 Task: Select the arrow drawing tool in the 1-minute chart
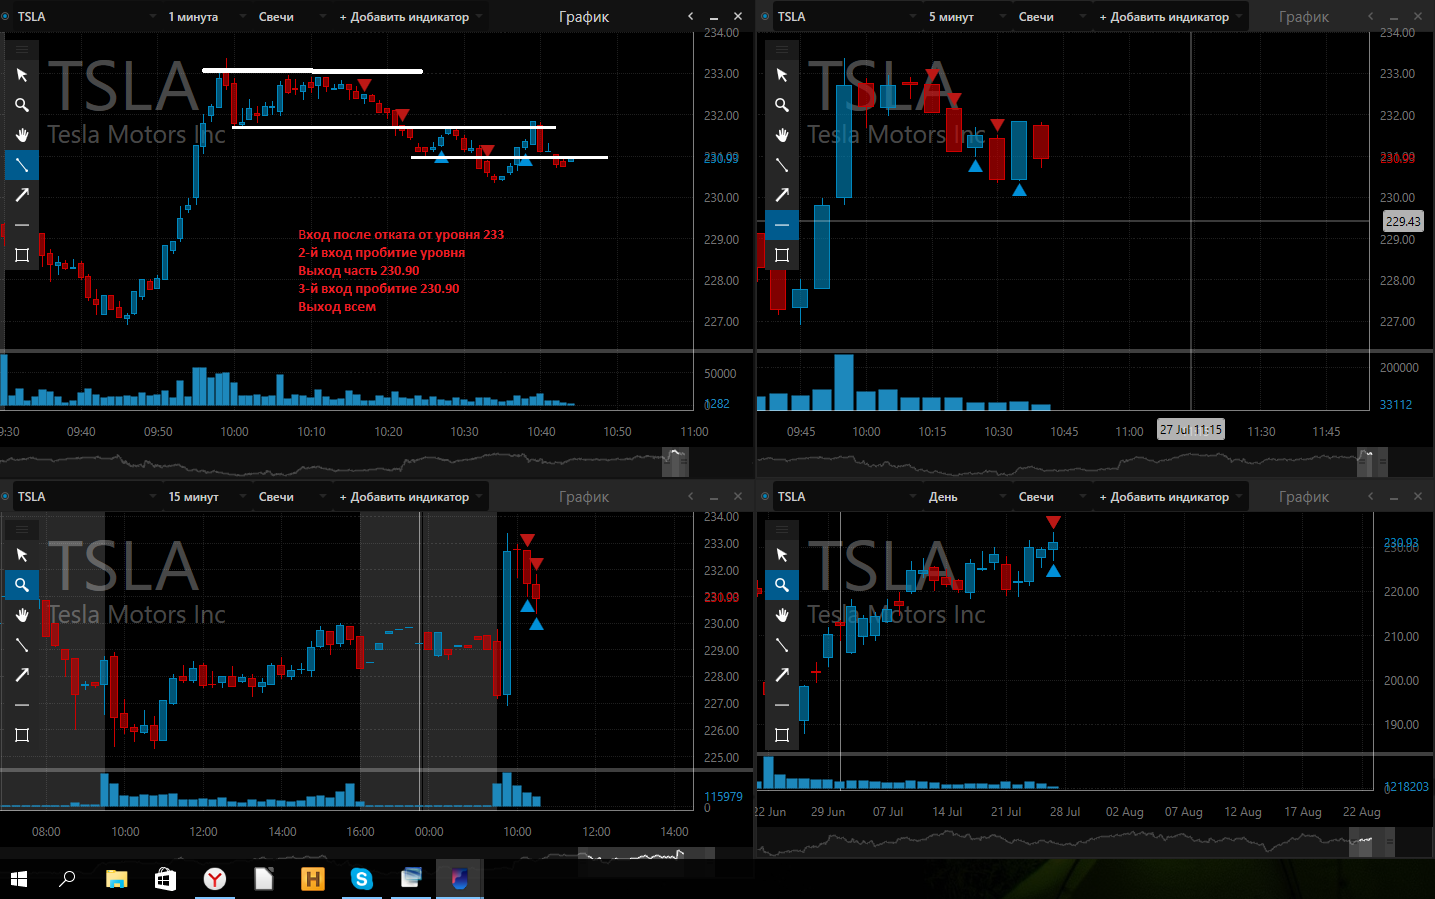(x=22, y=195)
